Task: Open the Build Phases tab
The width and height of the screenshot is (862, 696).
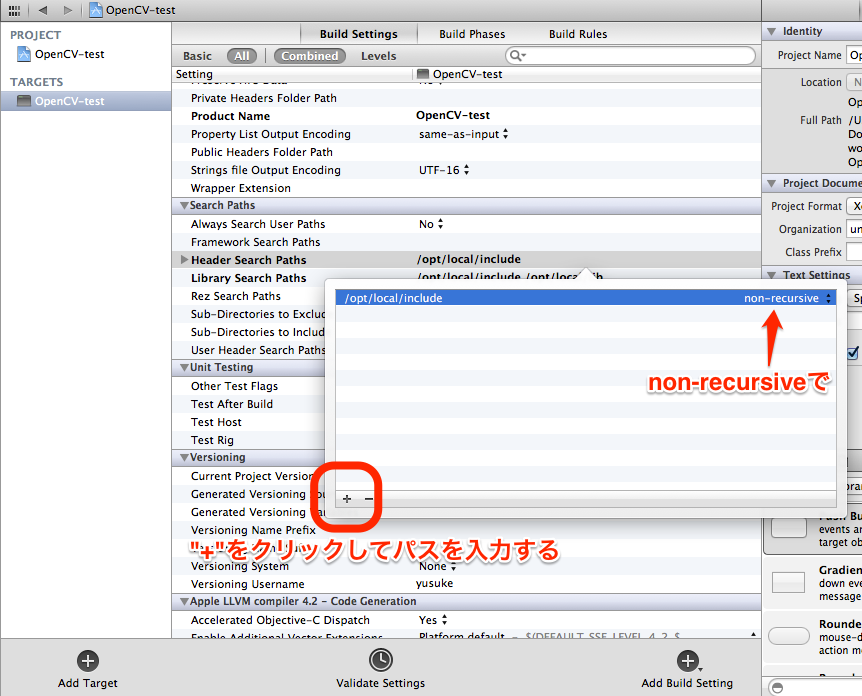Action: point(472,34)
